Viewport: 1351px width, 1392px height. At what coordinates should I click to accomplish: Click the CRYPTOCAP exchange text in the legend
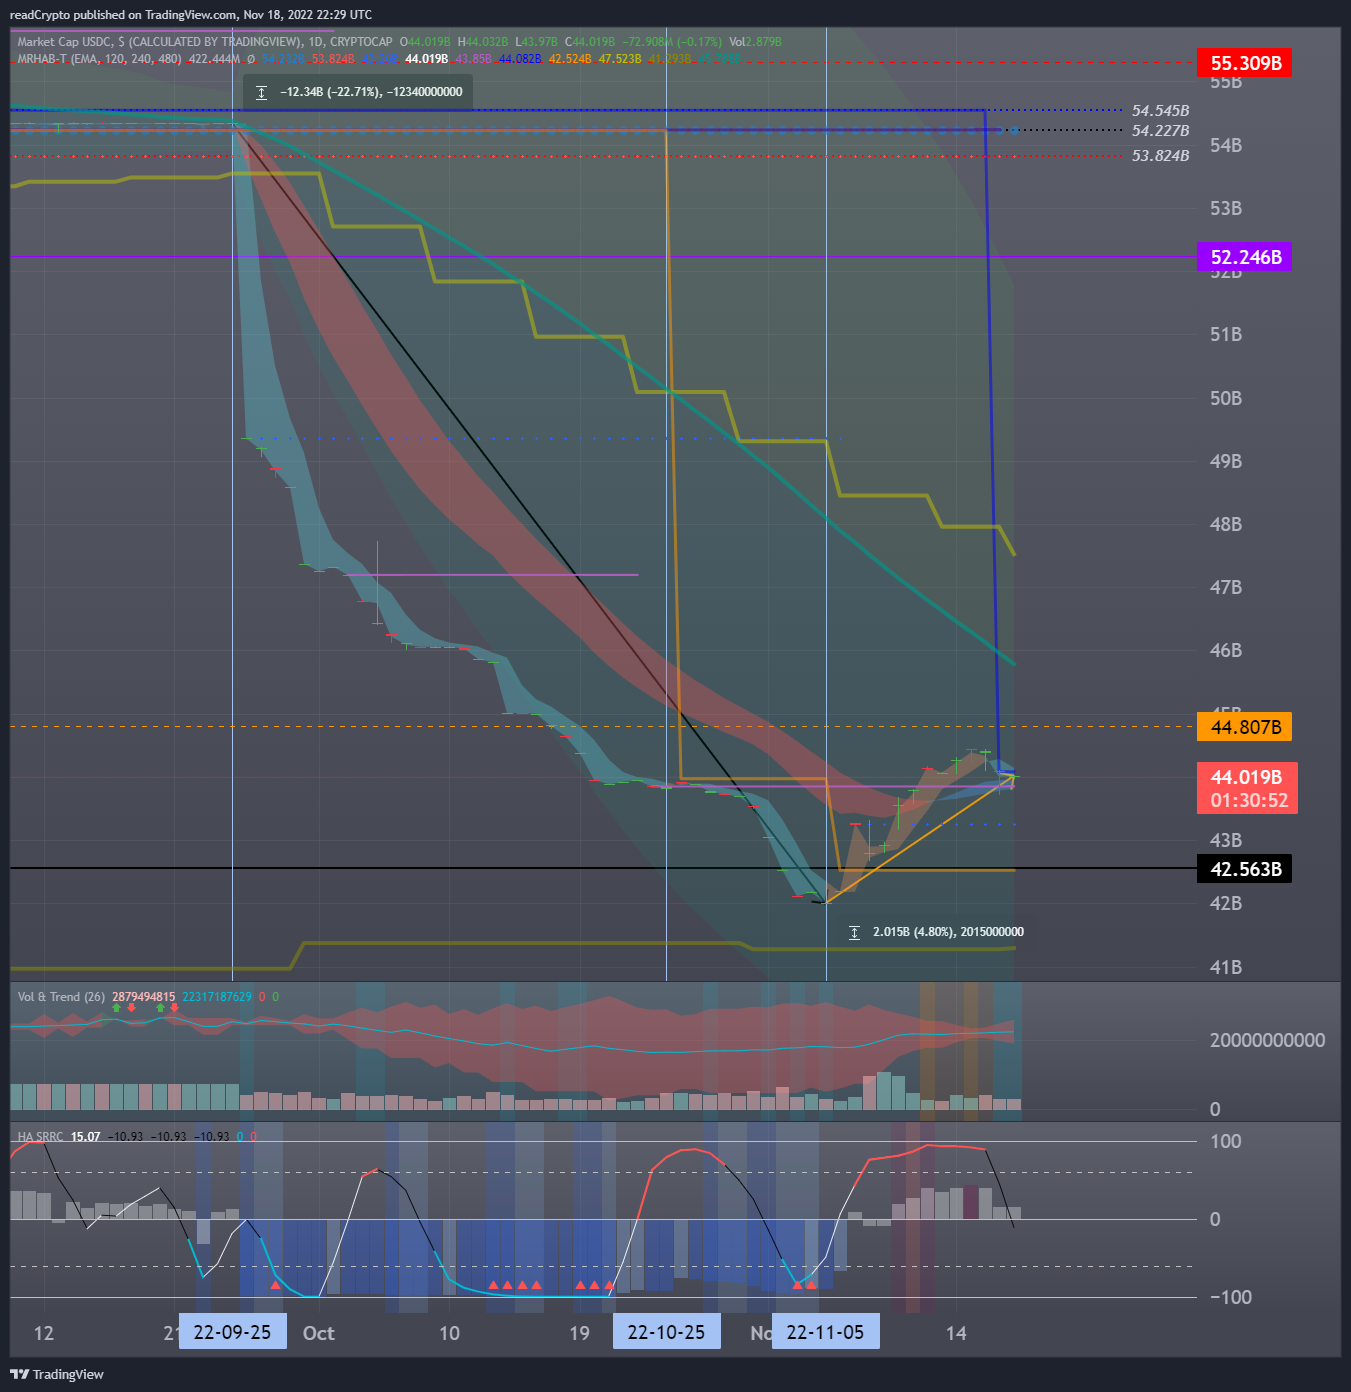coord(361,42)
